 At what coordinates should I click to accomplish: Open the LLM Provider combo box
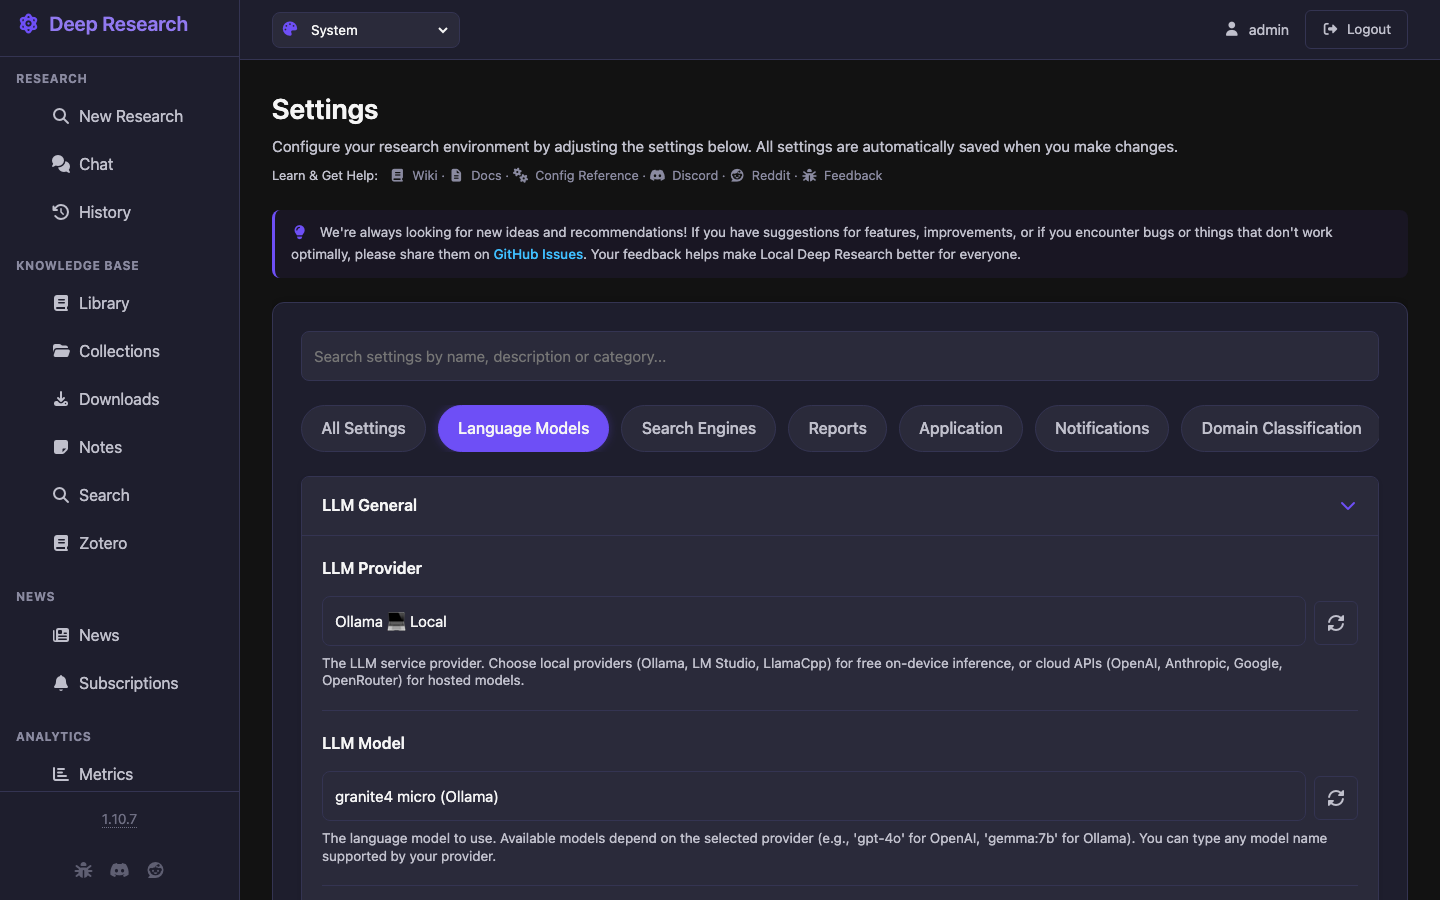[813, 622]
